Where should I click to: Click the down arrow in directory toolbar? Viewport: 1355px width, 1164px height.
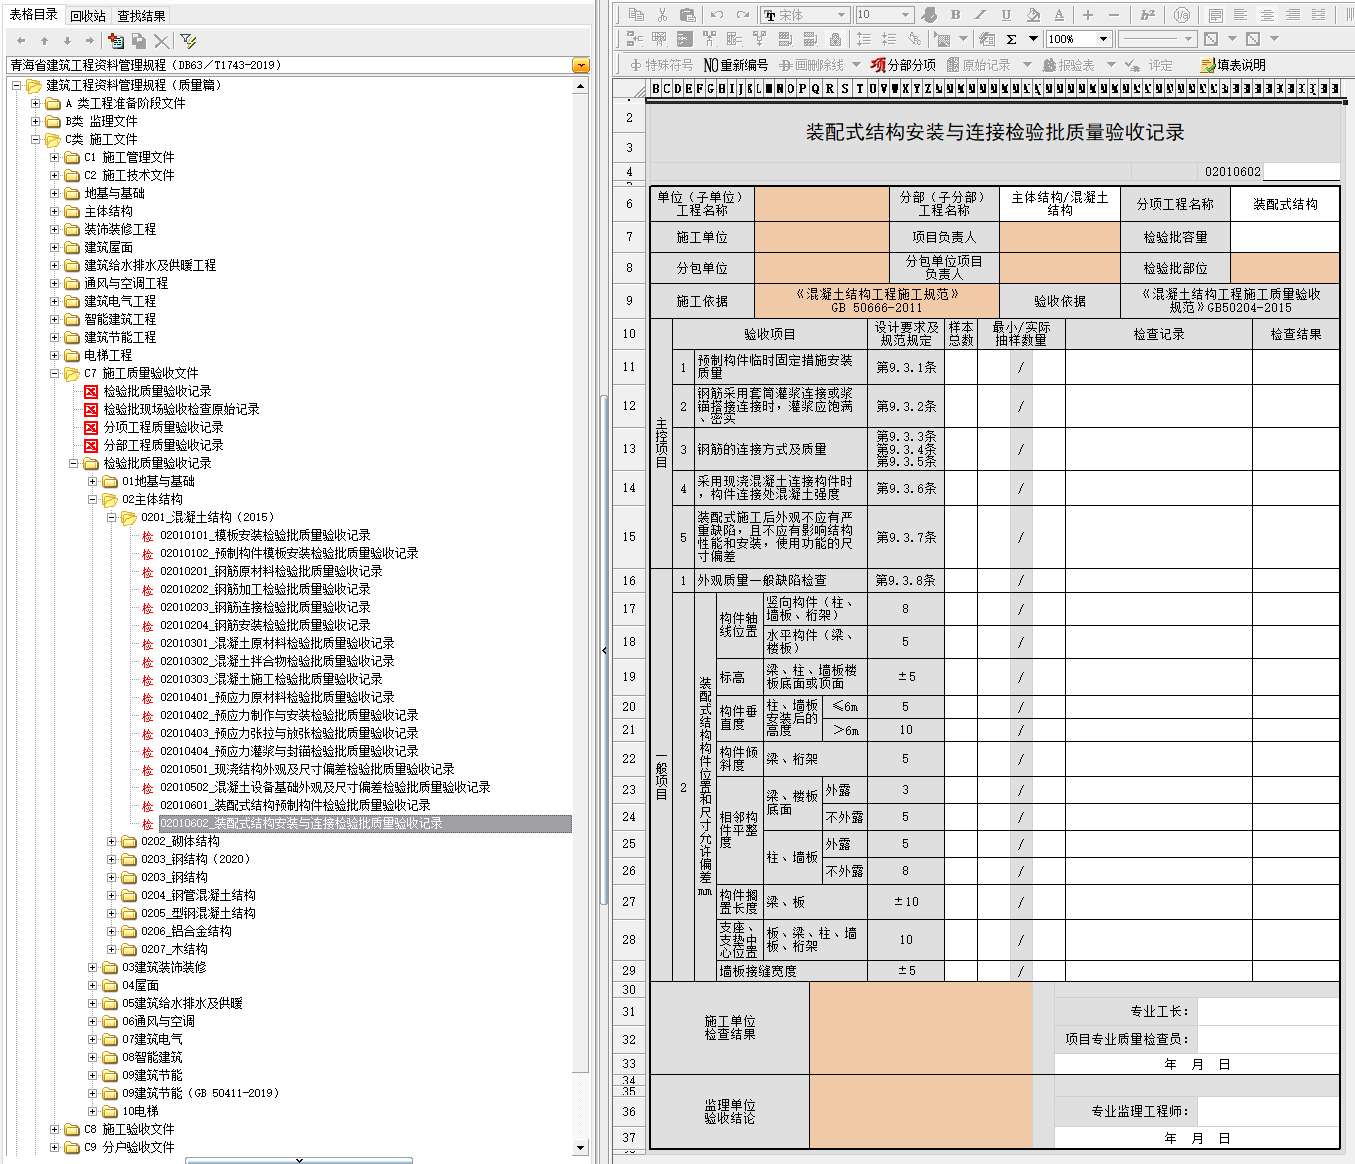(67, 41)
